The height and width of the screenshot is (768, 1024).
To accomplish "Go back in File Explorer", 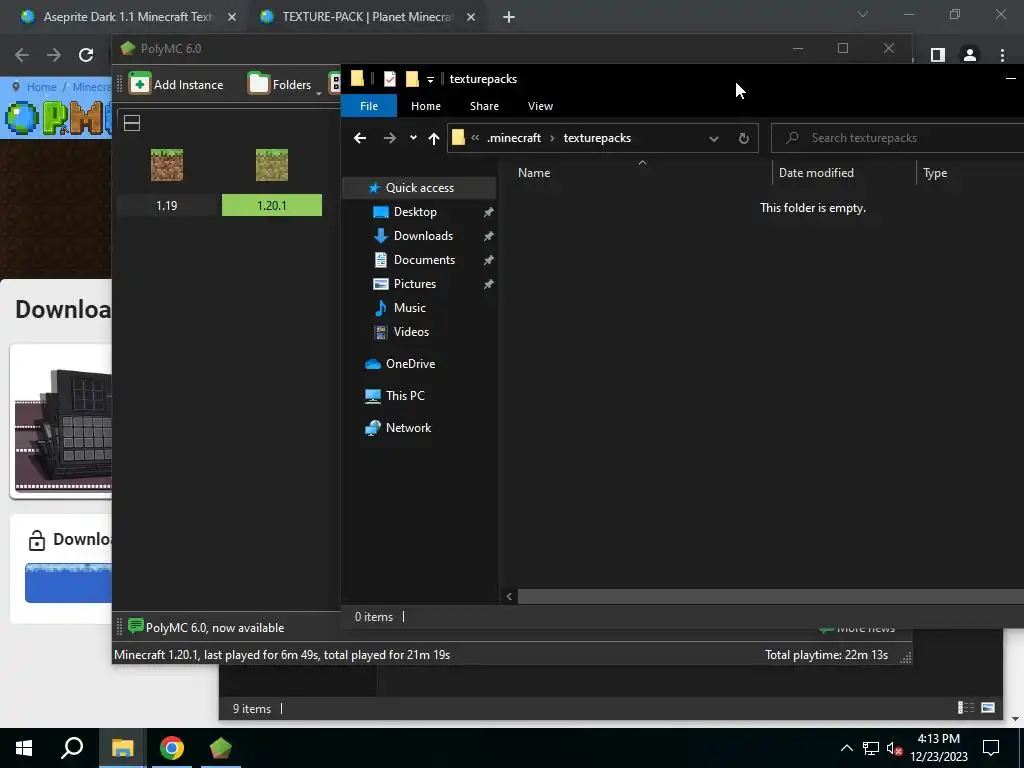I will 360,138.
